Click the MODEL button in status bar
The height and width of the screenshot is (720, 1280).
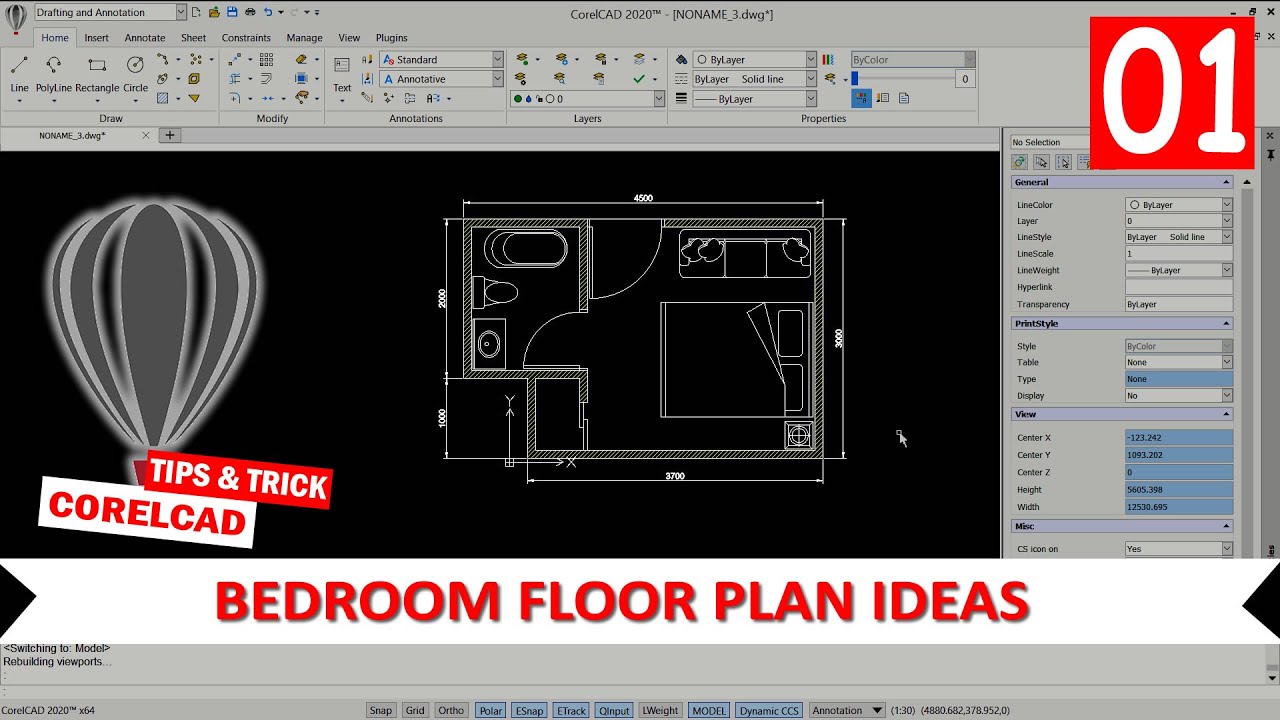pos(709,710)
